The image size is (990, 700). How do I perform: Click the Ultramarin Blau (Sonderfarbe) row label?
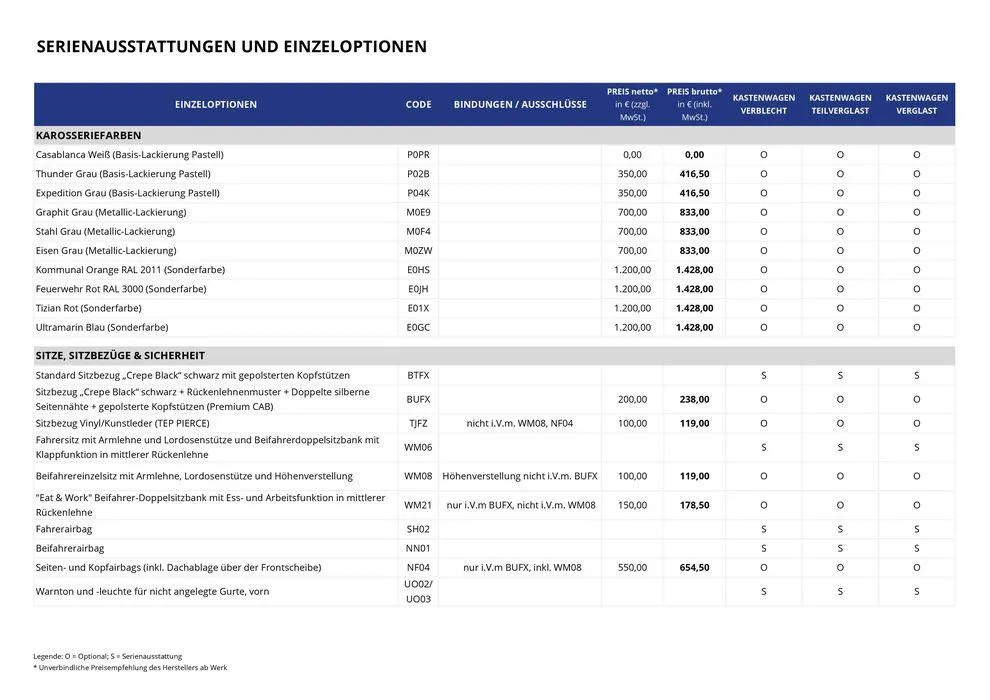[101, 327]
